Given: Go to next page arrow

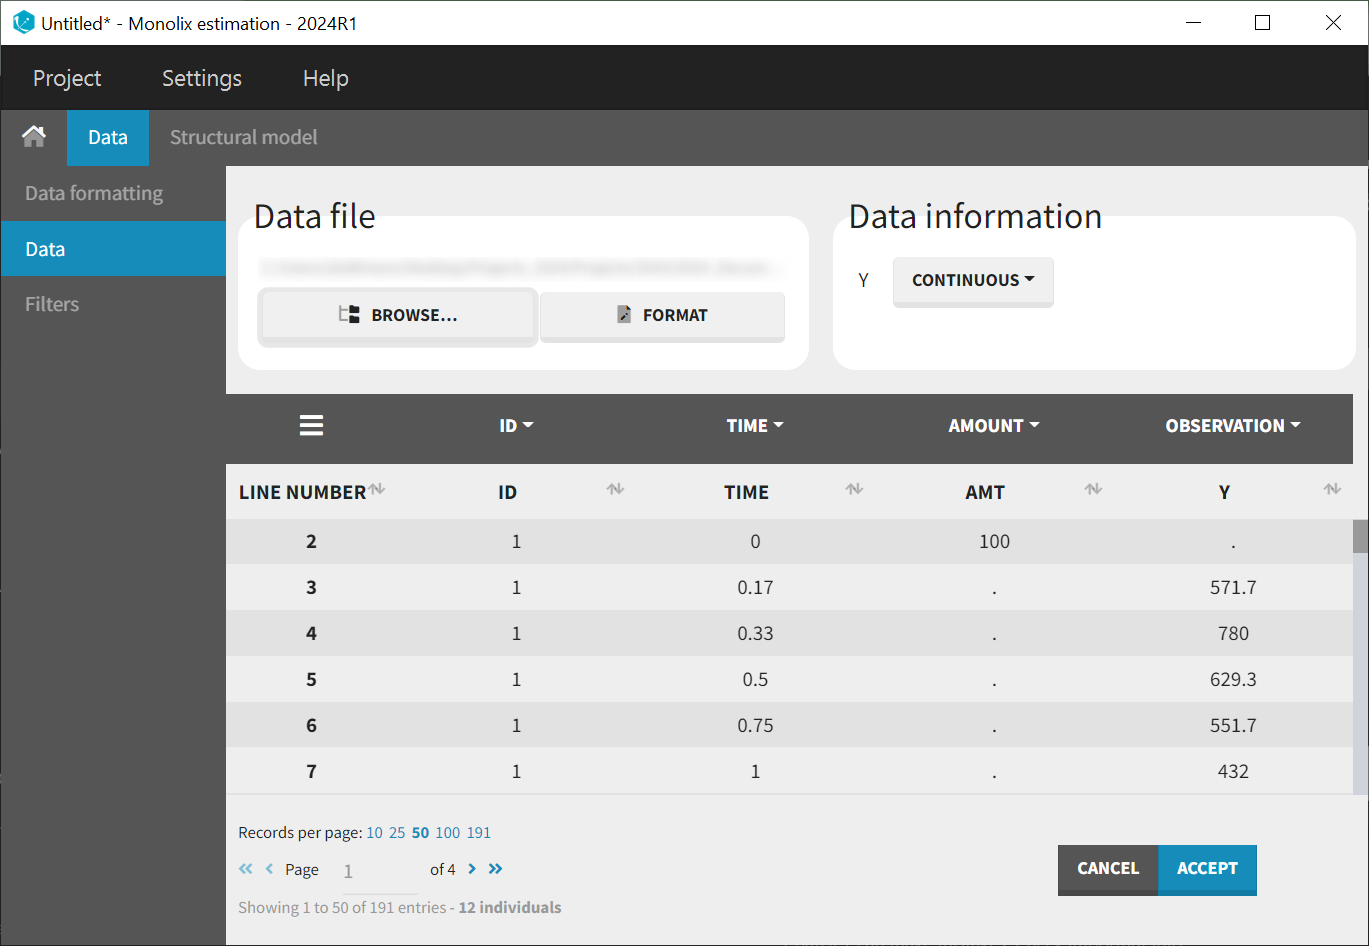Looking at the screenshot, I should pyautogui.click(x=472, y=869).
